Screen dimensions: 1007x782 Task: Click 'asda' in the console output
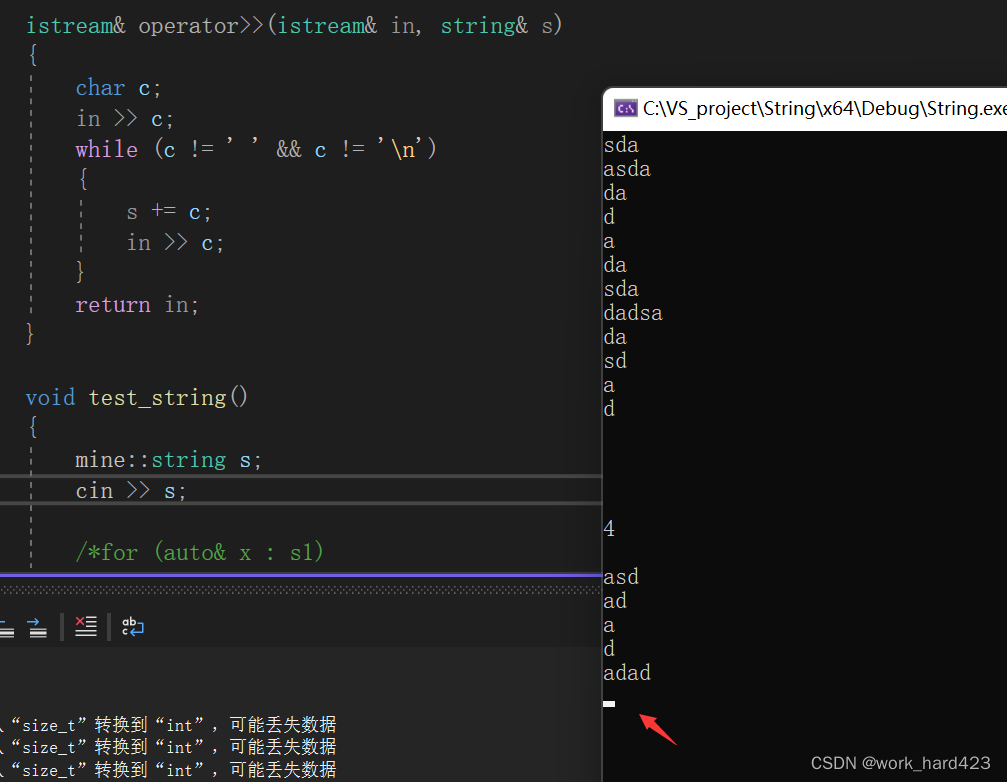[627, 169]
